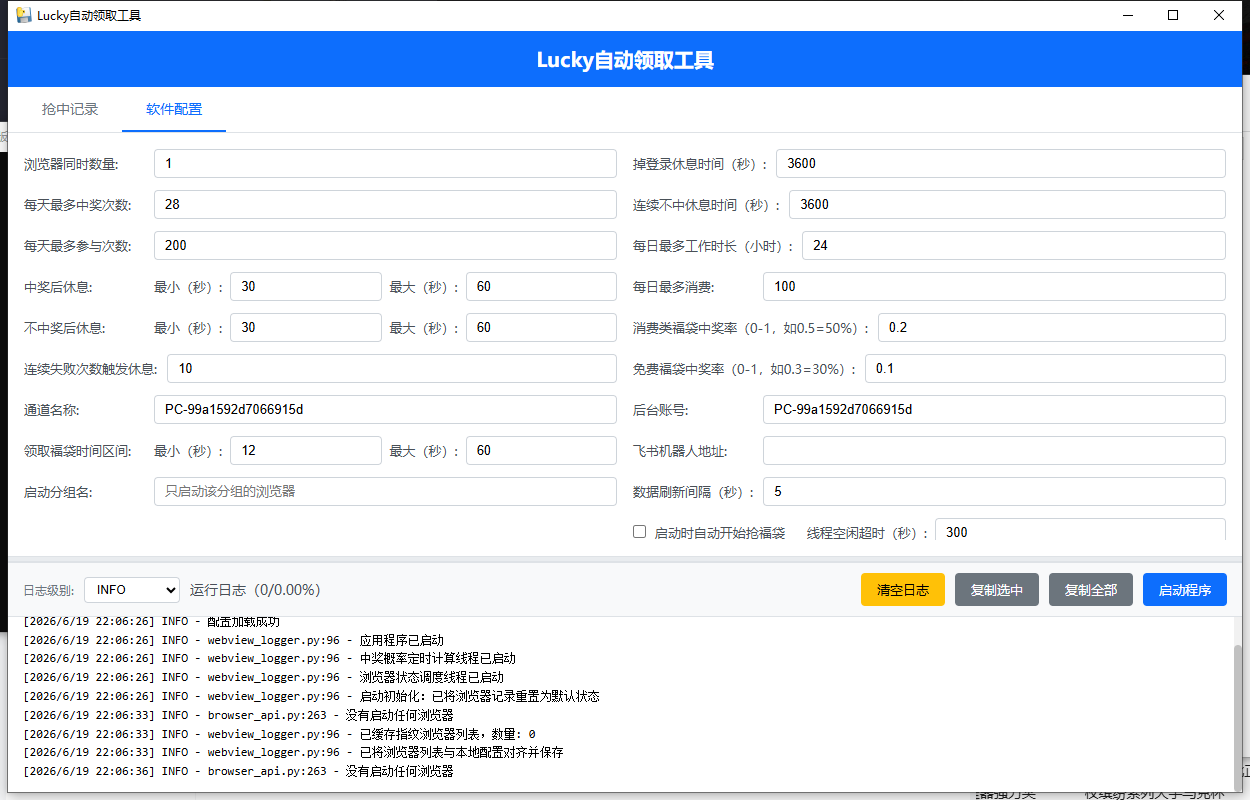Minimize the Lucky自动领取工具 window
This screenshot has height=800, width=1250.
tap(1127, 15)
